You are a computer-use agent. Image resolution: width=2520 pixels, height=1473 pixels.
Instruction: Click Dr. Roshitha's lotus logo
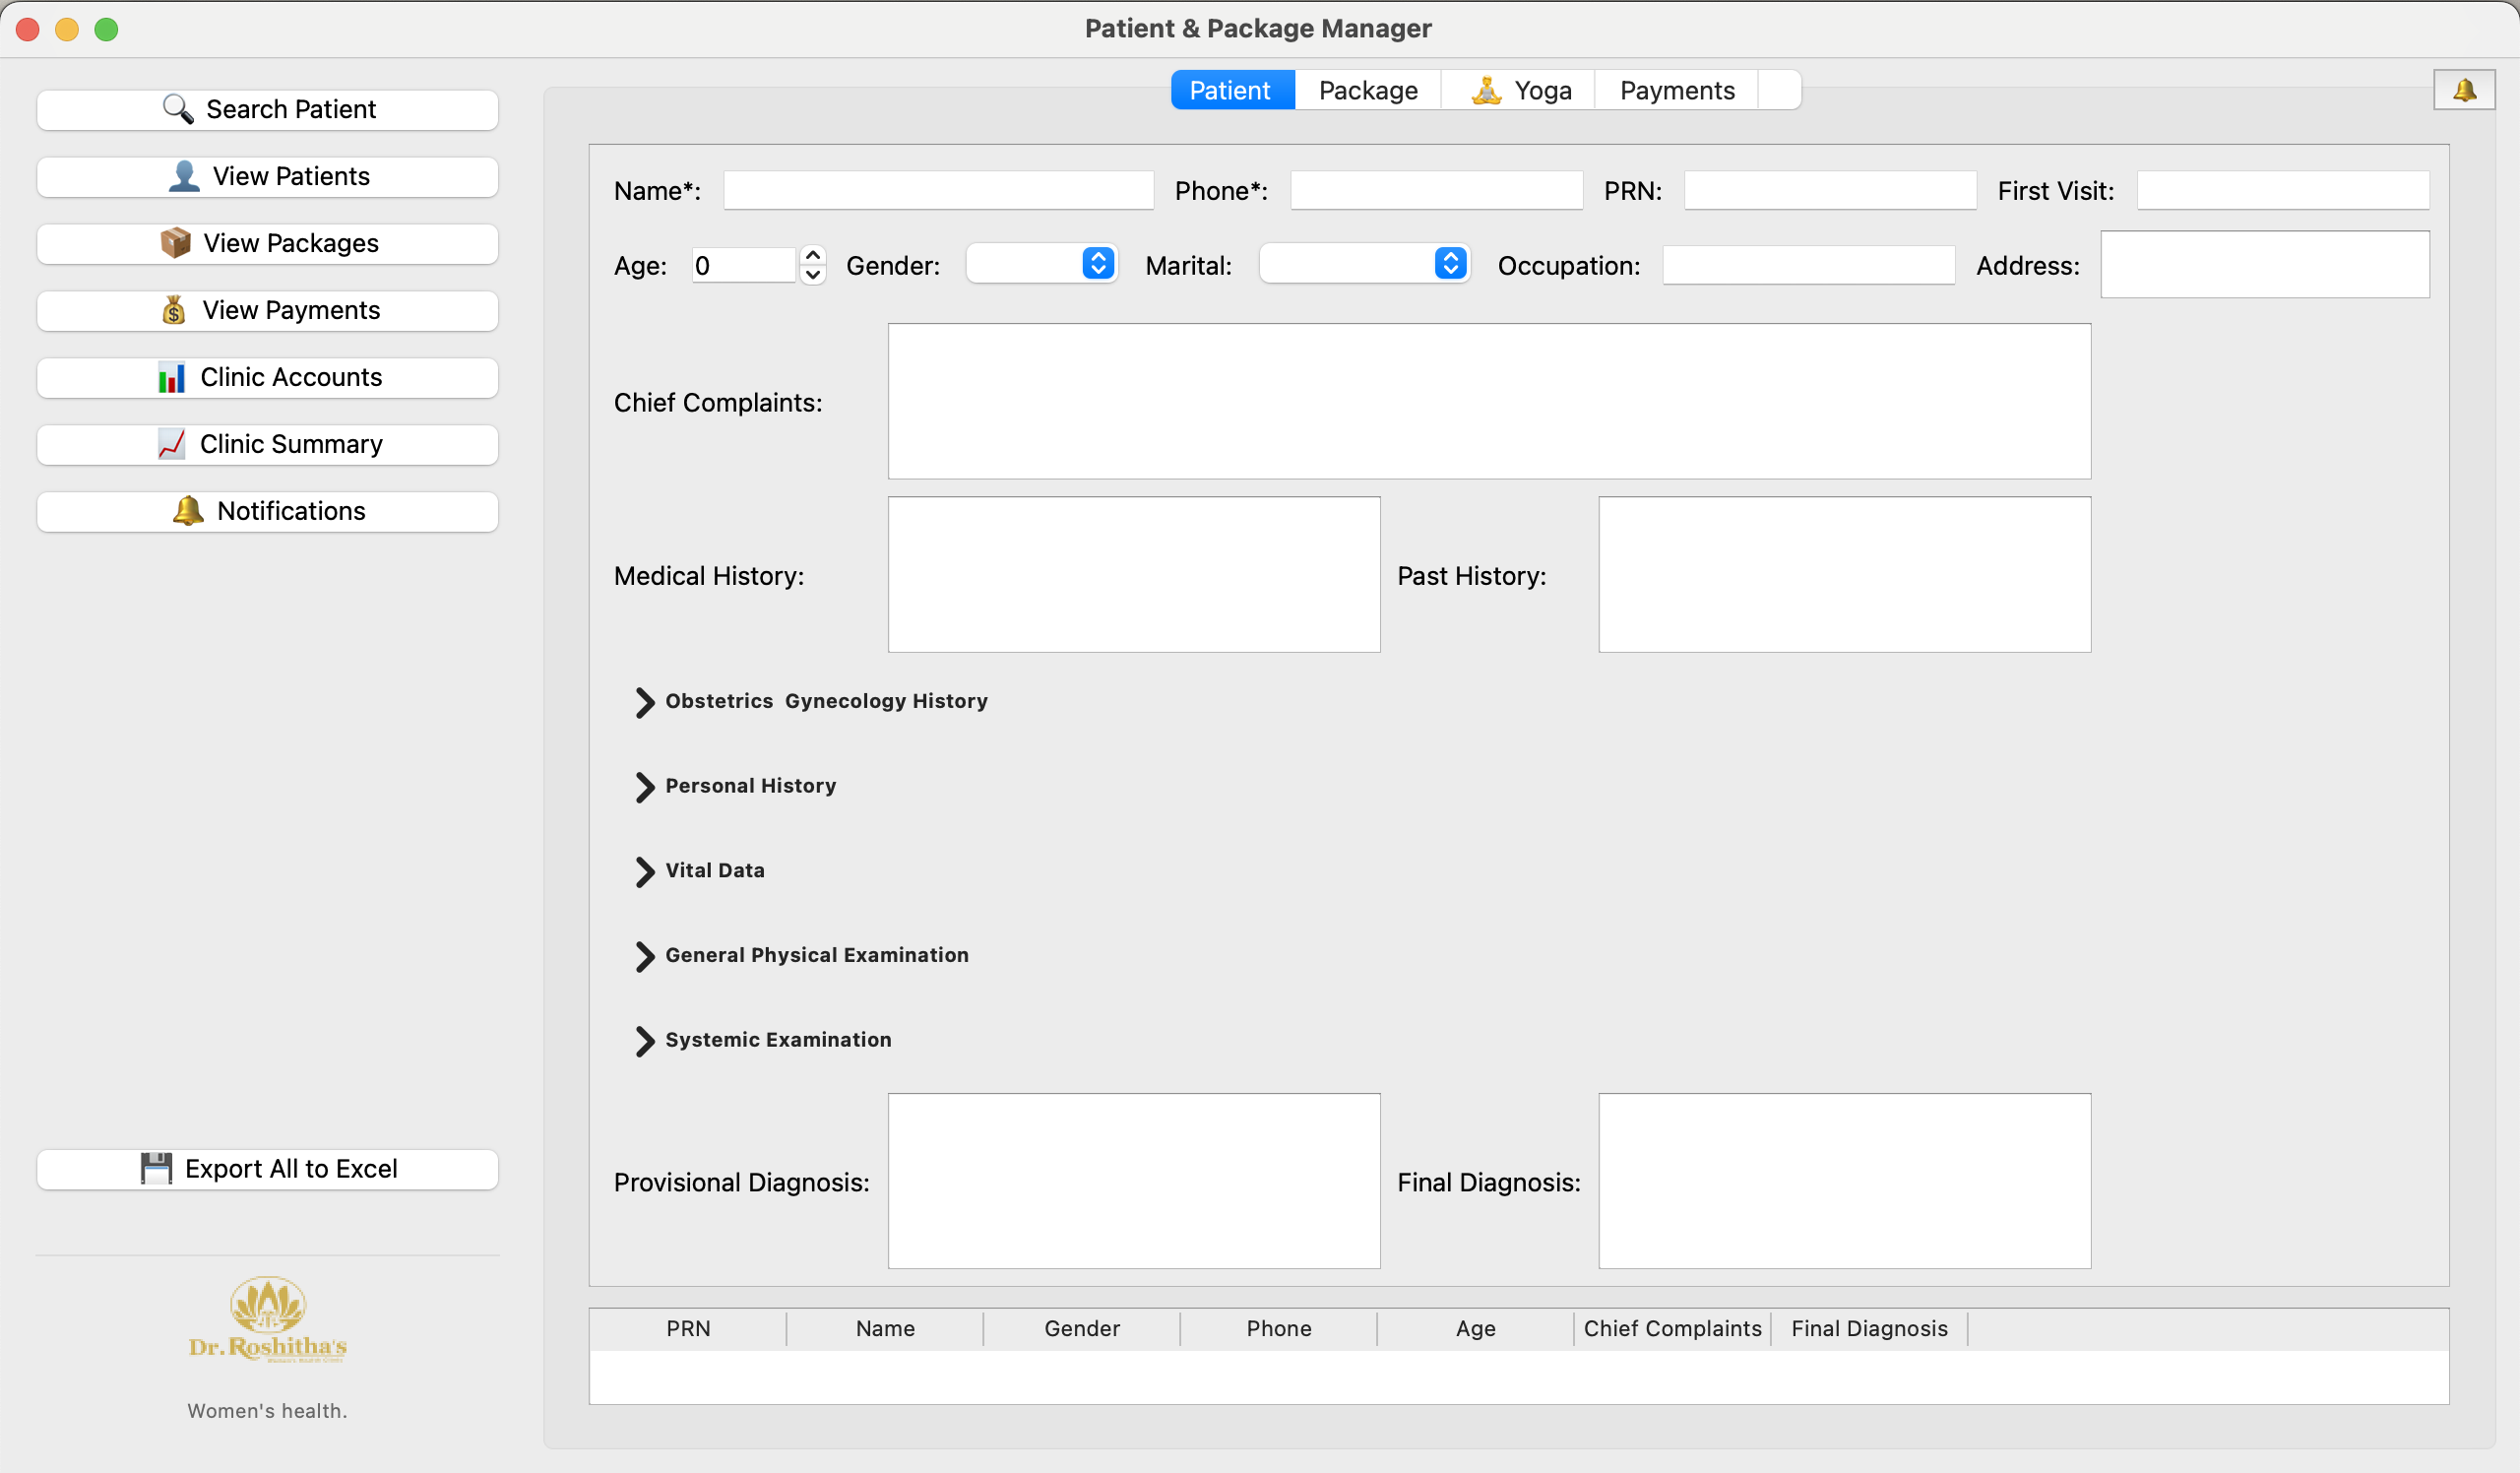coord(268,1319)
